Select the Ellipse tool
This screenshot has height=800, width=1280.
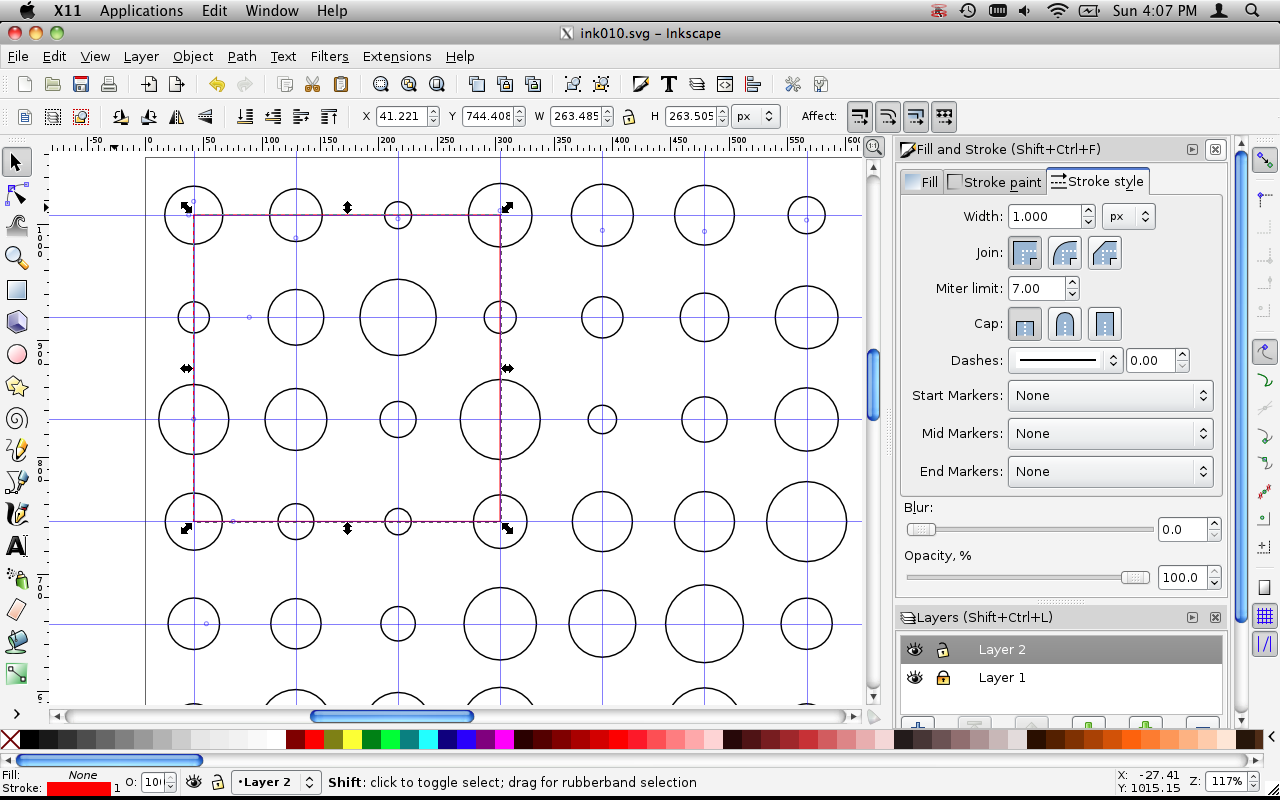click(17, 354)
